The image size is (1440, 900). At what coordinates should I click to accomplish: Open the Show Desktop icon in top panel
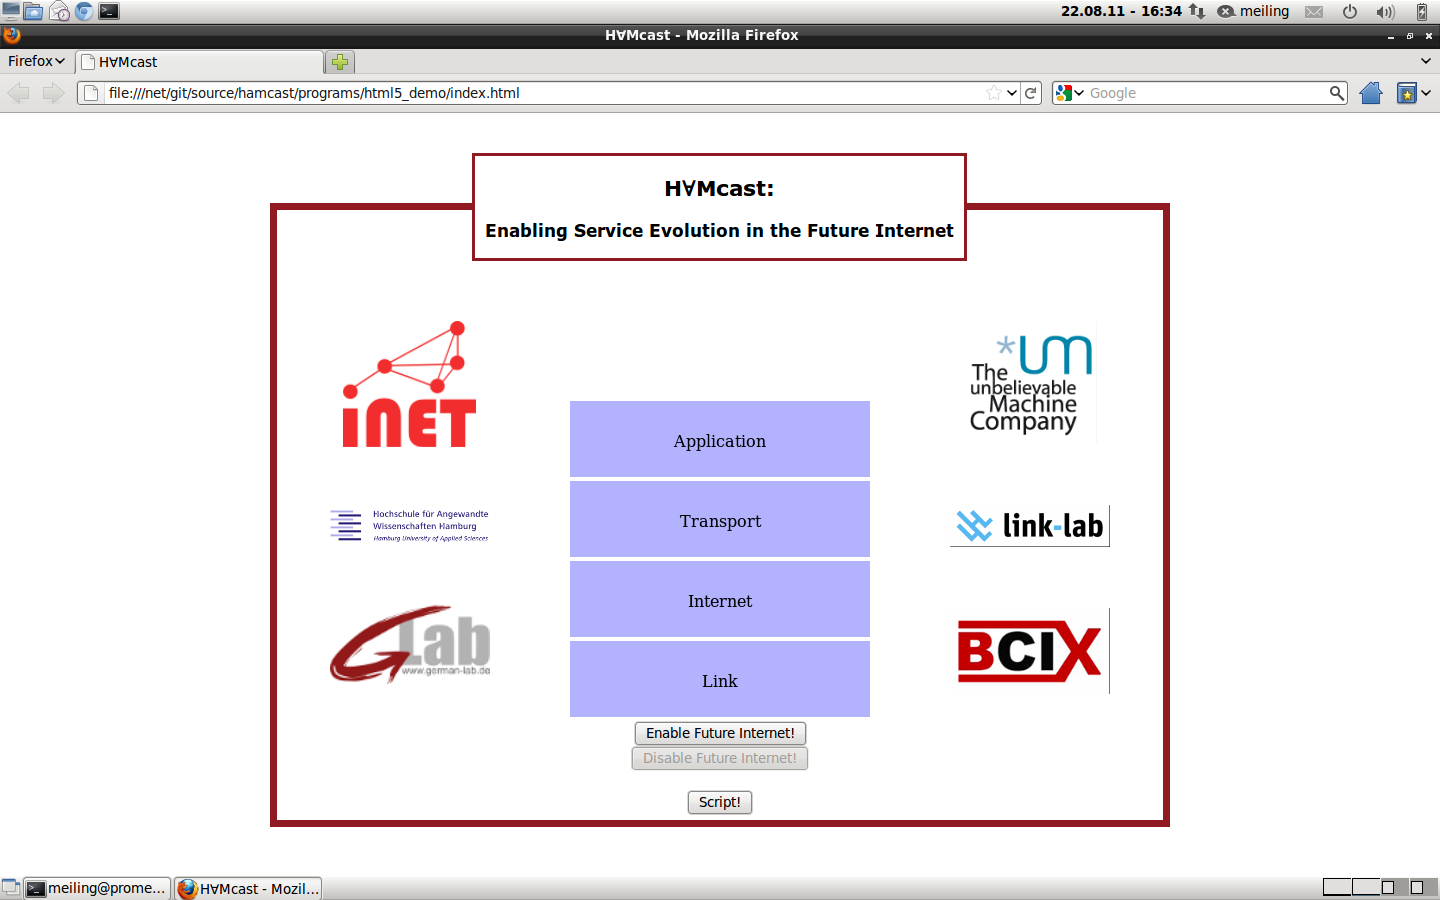click(x=11, y=12)
